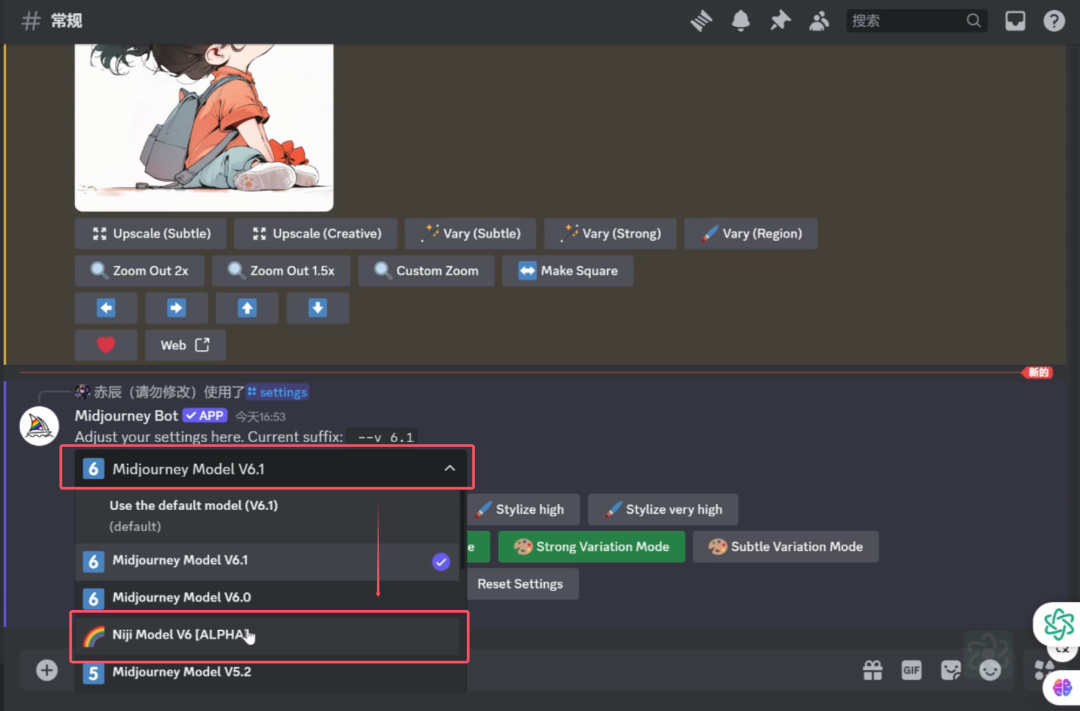Click the search input field

point(905,21)
